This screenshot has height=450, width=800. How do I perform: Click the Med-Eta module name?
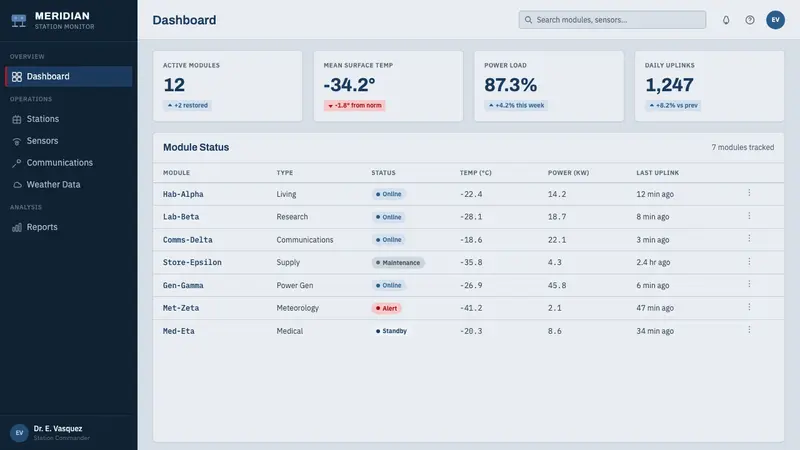pos(179,331)
